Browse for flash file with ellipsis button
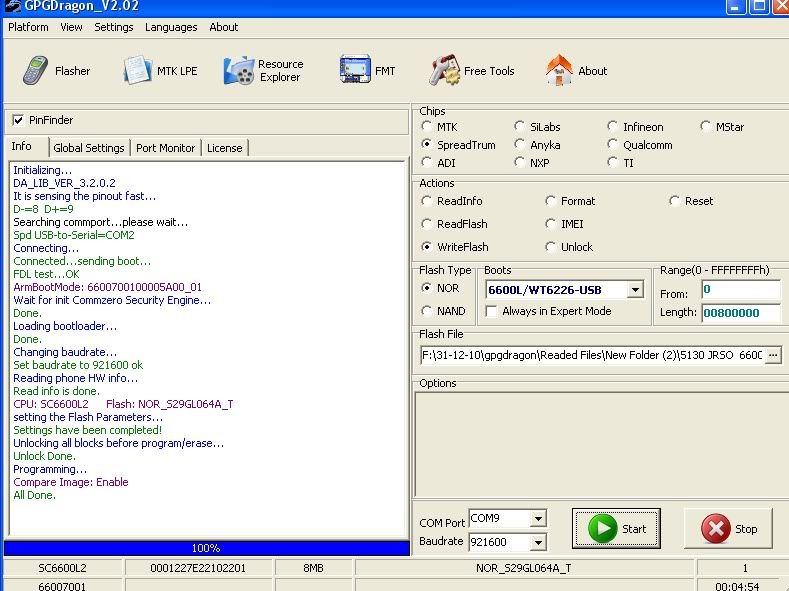The image size is (789, 591). coord(773,355)
